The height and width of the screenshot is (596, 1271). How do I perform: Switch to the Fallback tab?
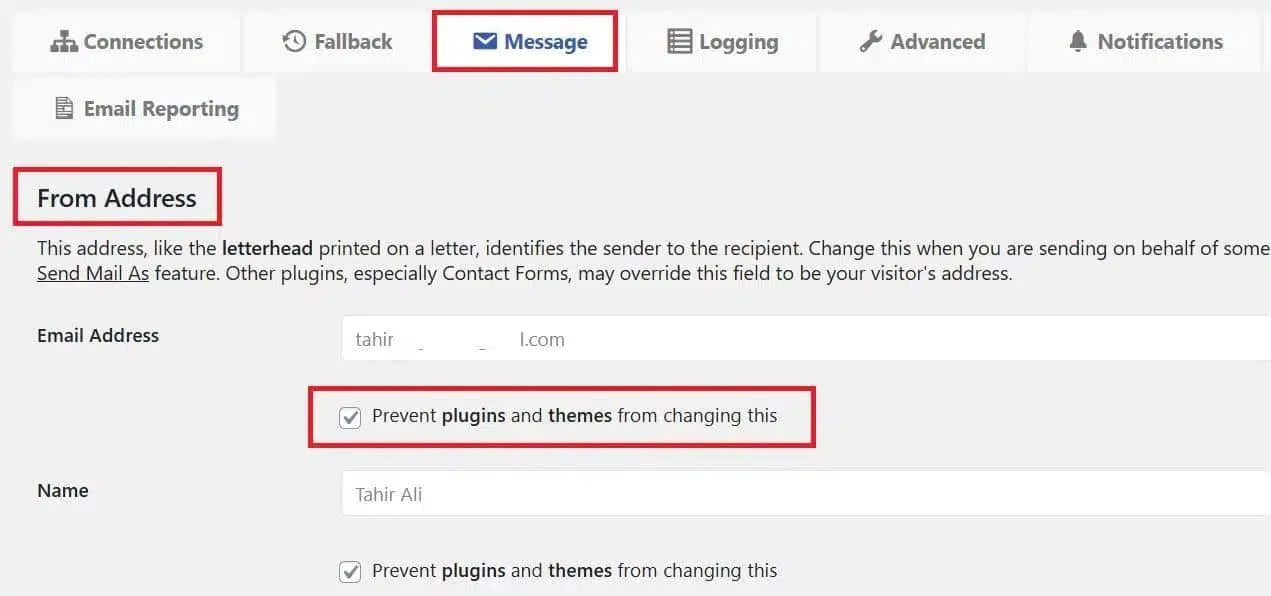353,42
